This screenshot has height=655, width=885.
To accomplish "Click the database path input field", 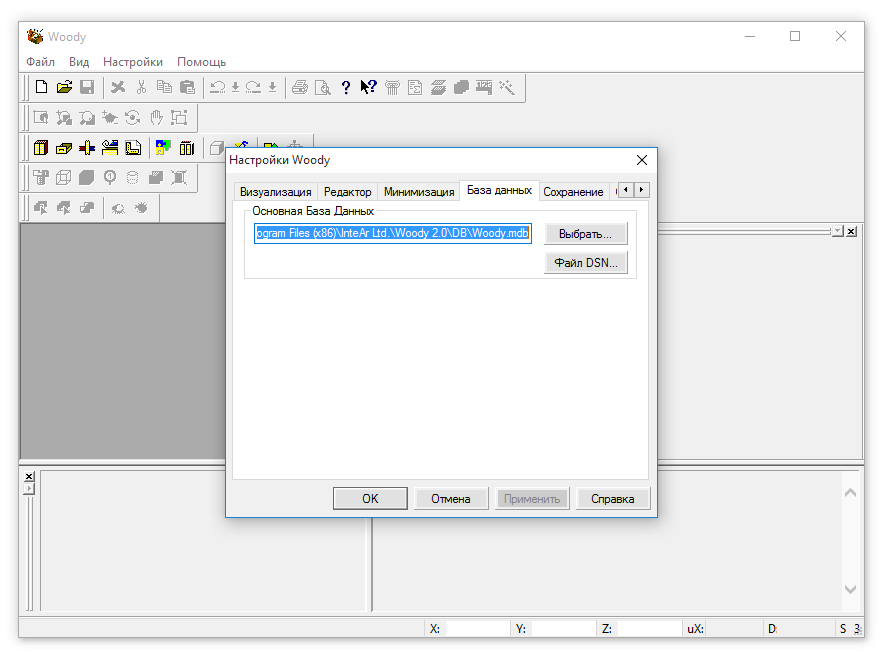I will [393, 233].
